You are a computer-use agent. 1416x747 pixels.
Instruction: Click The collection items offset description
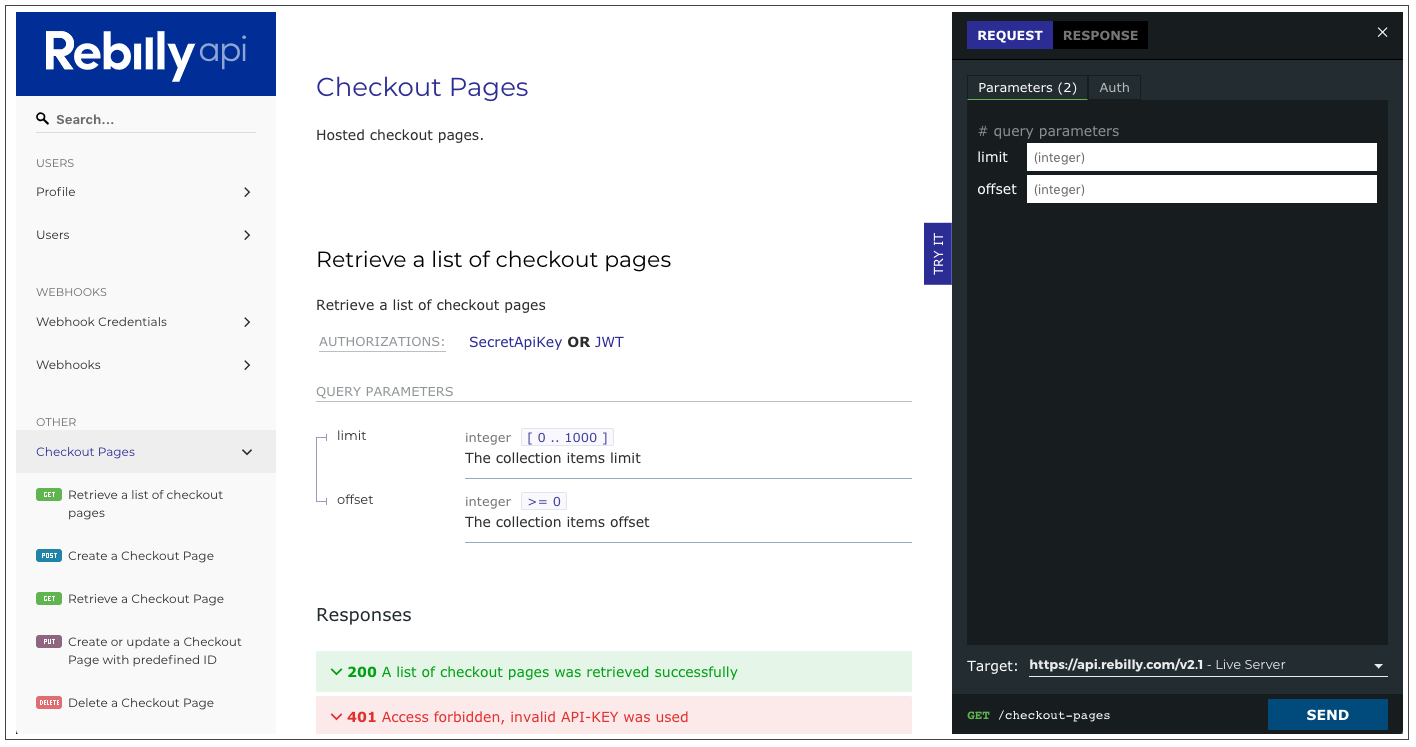557,522
